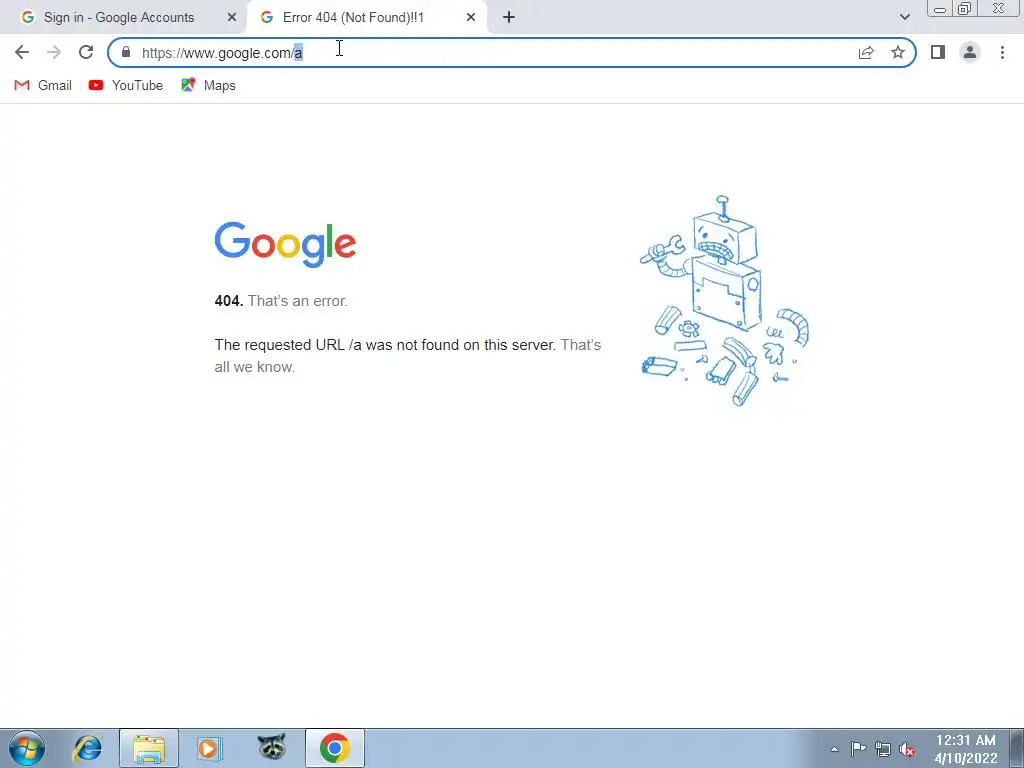1024x768 pixels.
Task: Click the broken robot illustration
Action: [x=724, y=301]
